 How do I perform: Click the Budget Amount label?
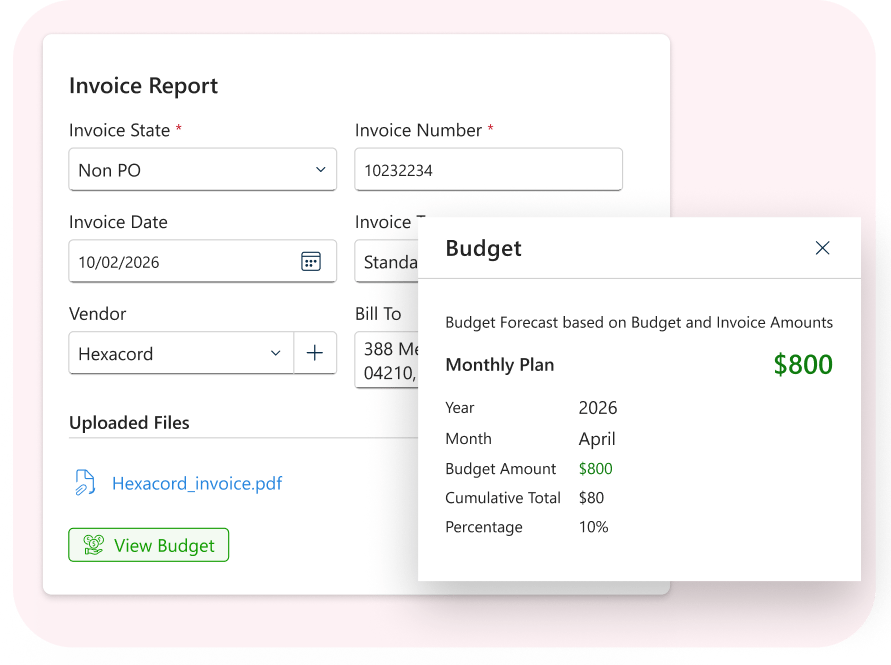coord(501,468)
